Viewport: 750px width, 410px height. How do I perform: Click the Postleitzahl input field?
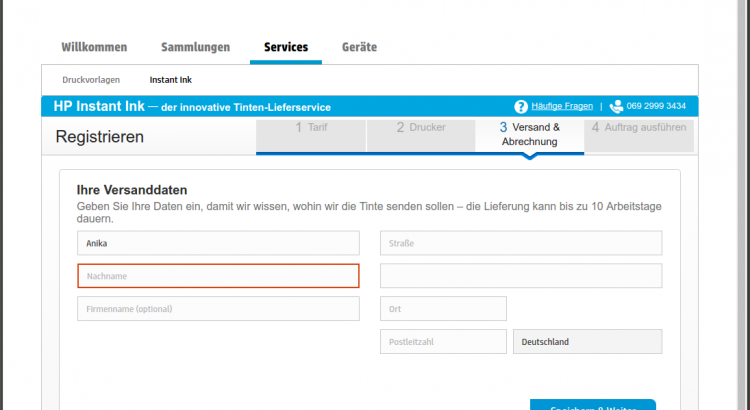point(443,342)
